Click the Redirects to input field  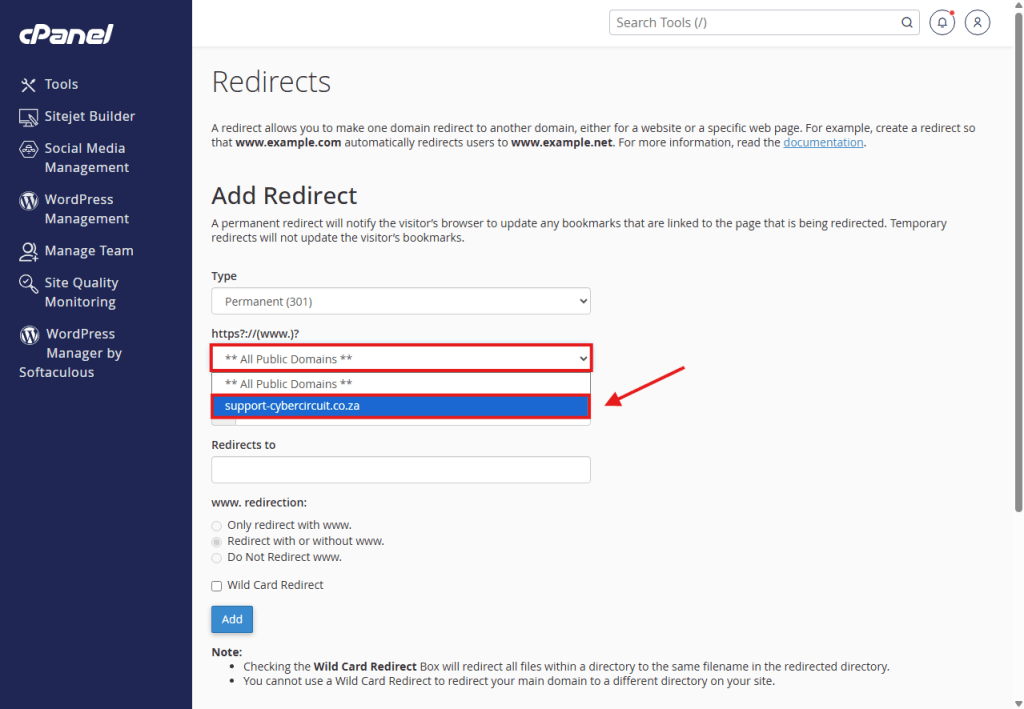[400, 470]
